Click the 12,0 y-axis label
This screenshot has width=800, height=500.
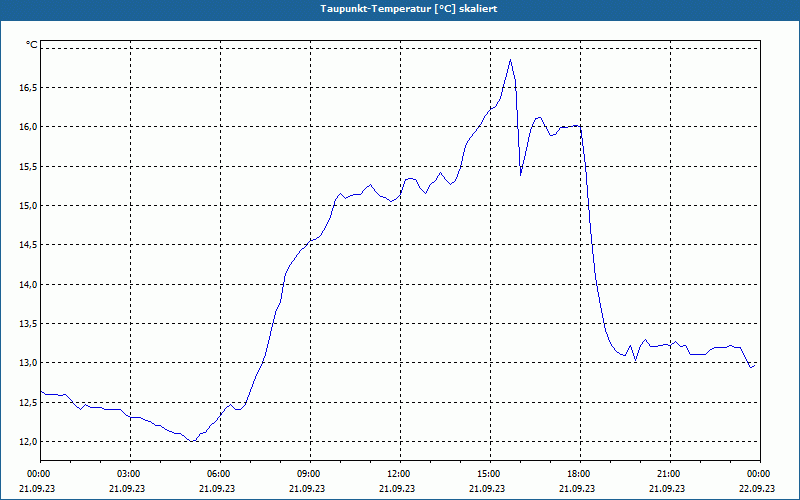click(29, 441)
